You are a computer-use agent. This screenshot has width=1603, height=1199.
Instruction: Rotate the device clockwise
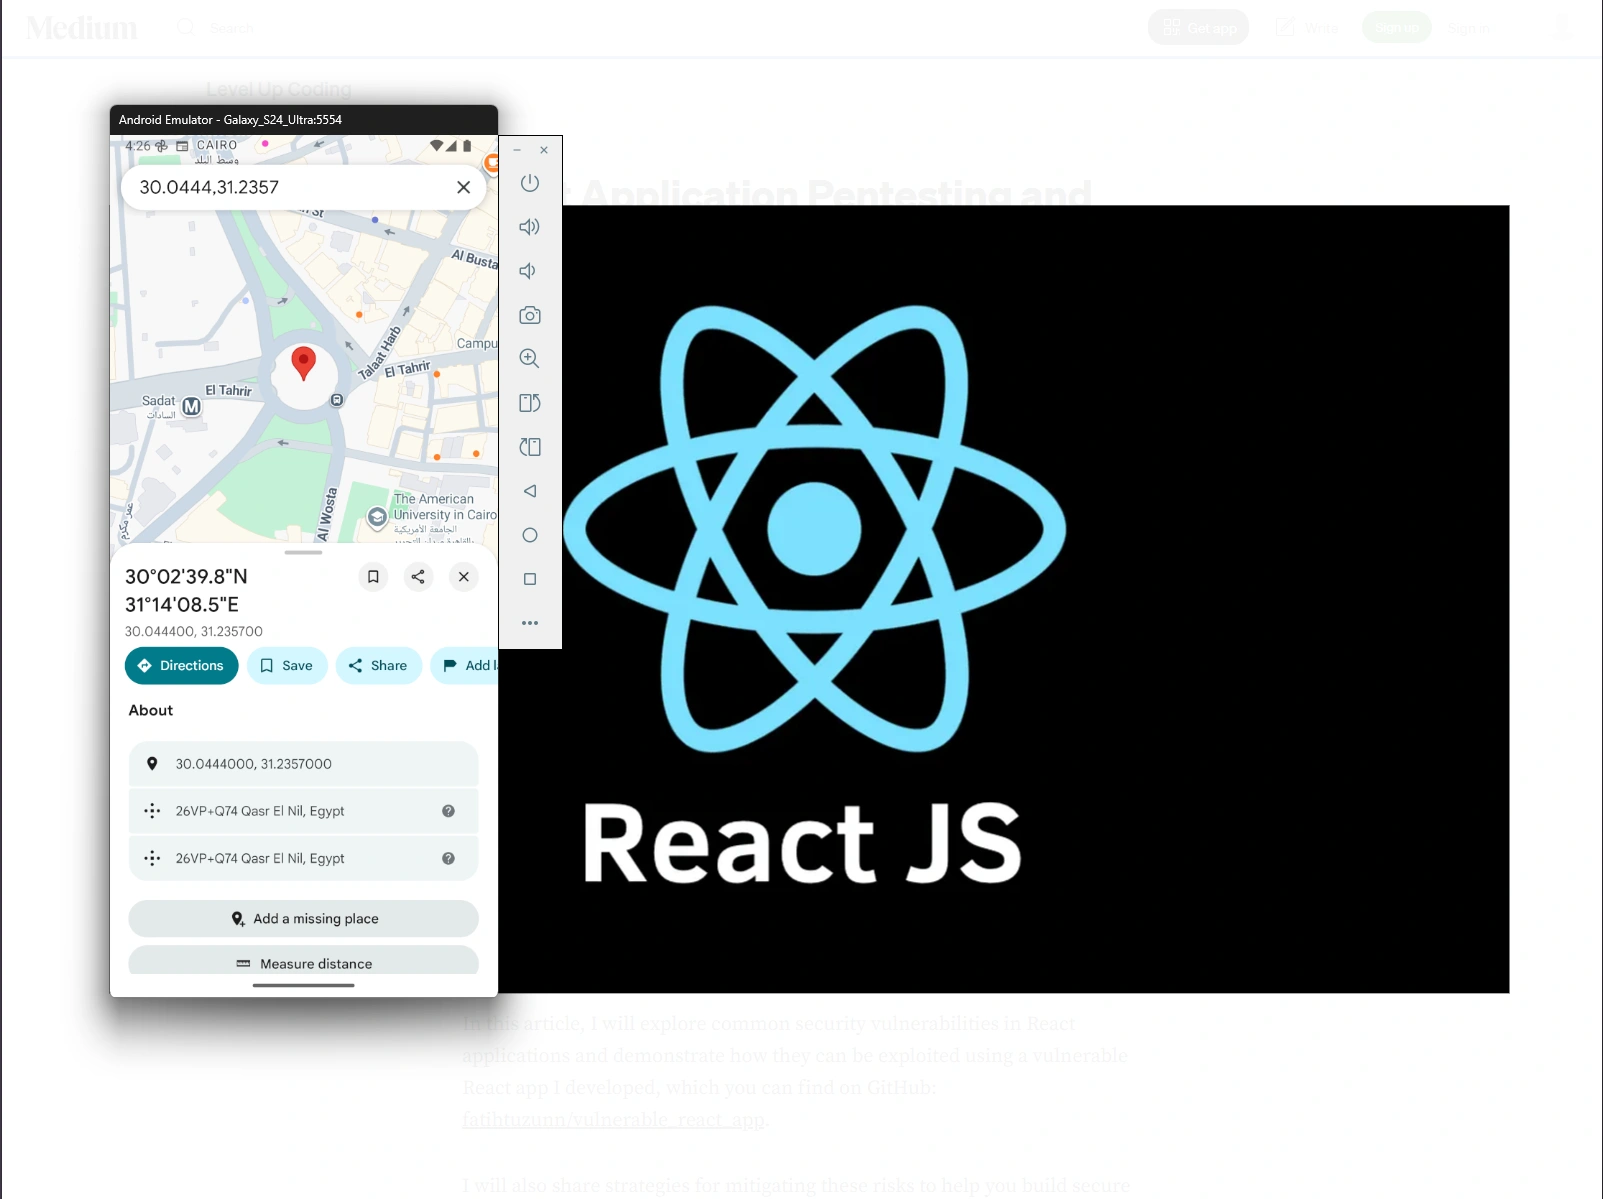coord(529,446)
